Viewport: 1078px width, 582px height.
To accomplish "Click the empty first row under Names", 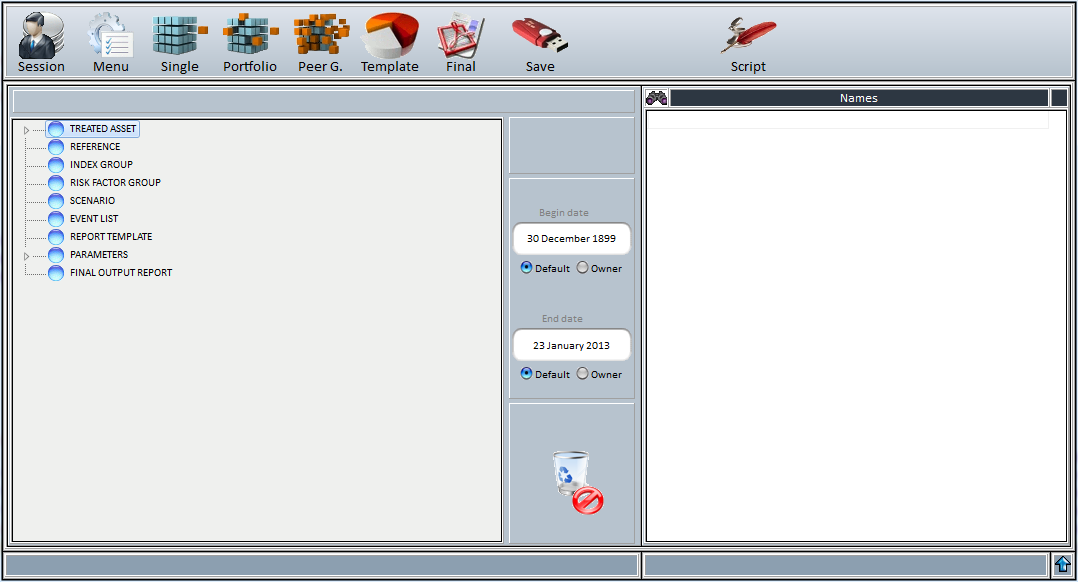I will pyautogui.click(x=848, y=120).
